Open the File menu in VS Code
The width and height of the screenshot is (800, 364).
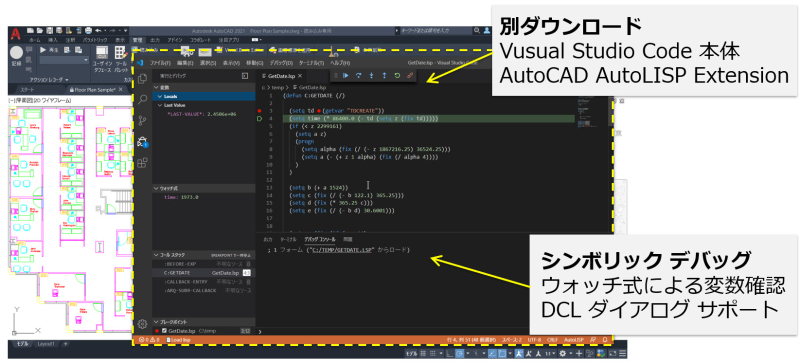(160, 63)
